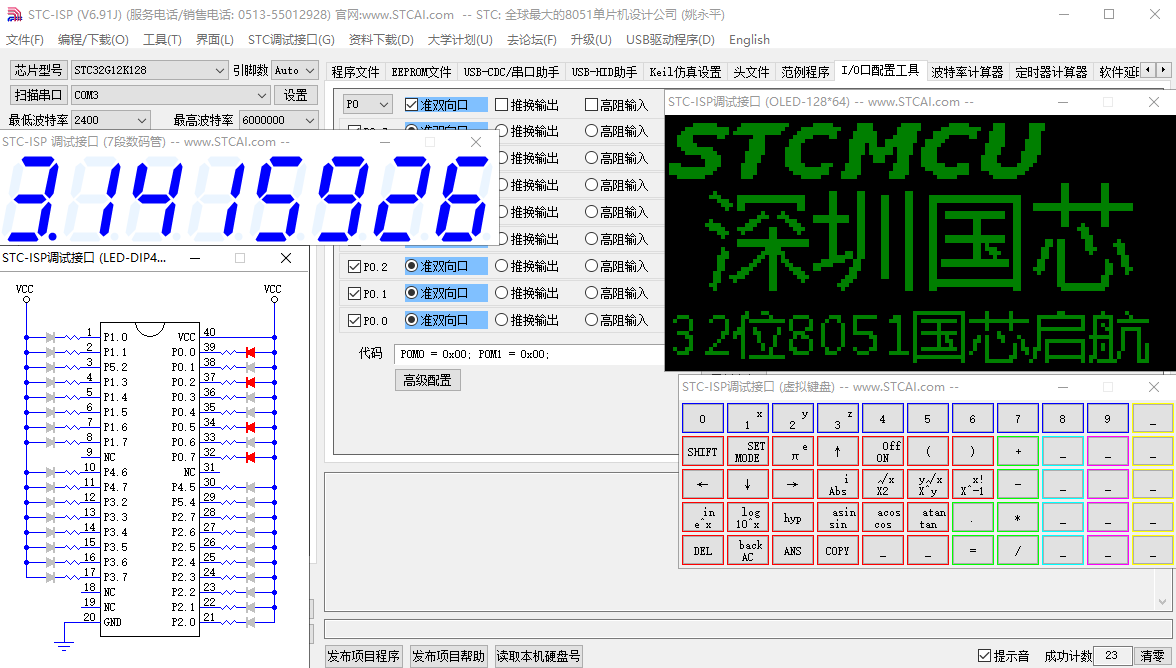
Task: Click the red LED on pin P0.0
Action: coord(250,352)
